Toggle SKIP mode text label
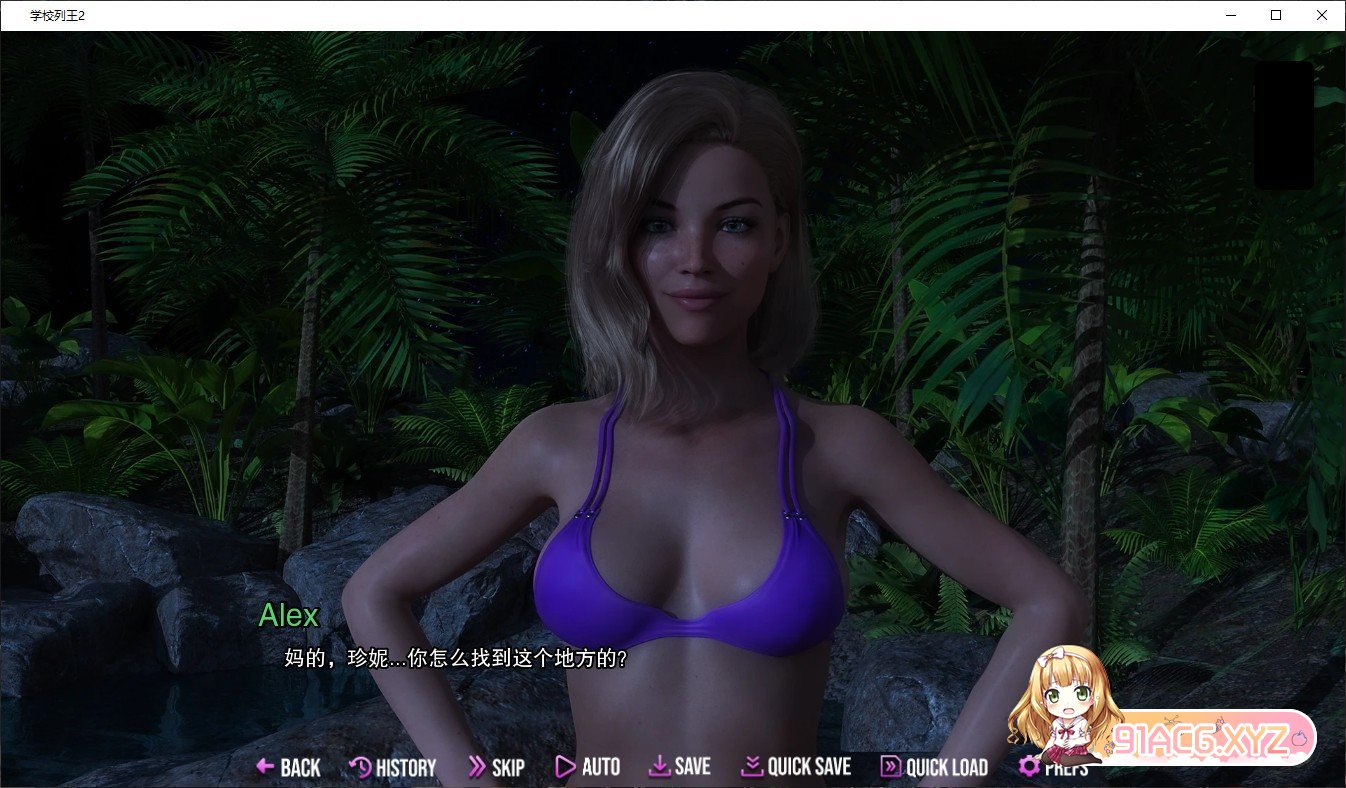Viewport: 1346px width, 788px height. pyautogui.click(x=508, y=768)
